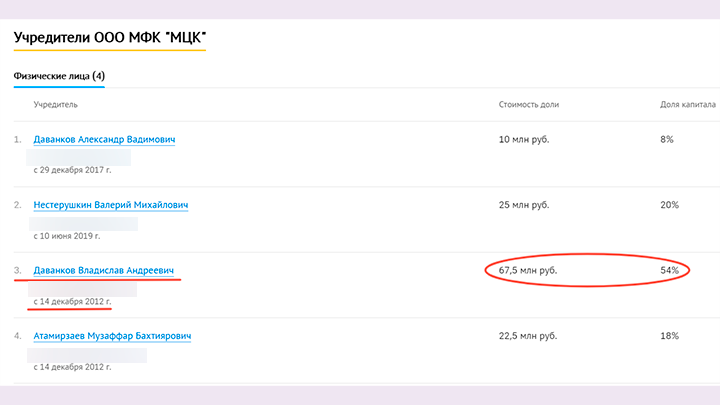Select the 20% capital share cell

(669, 205)
